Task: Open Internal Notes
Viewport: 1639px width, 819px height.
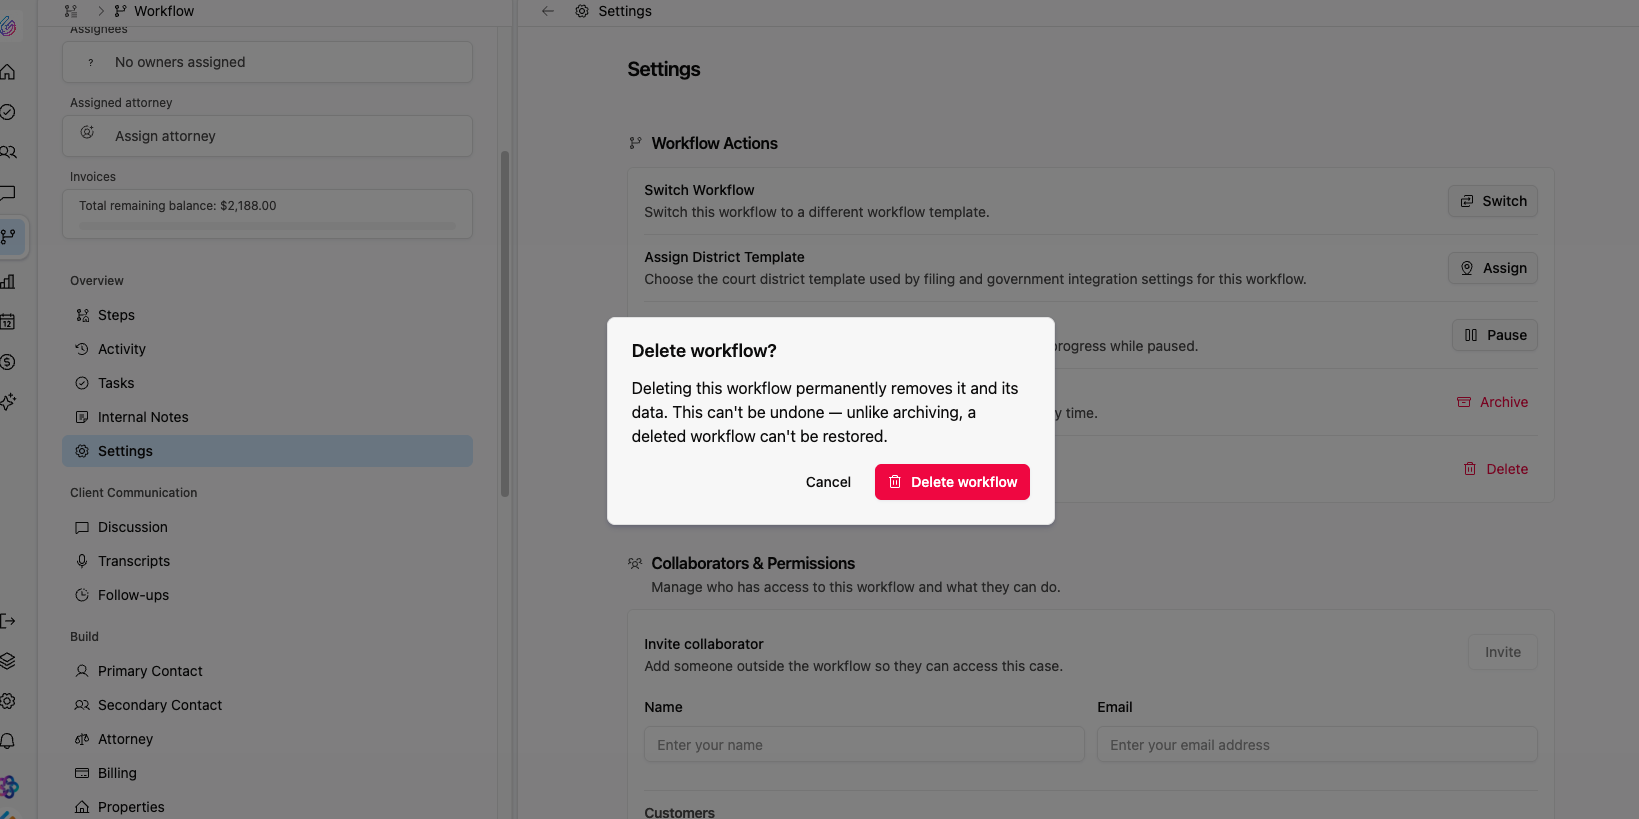Action: click(267, 417)
